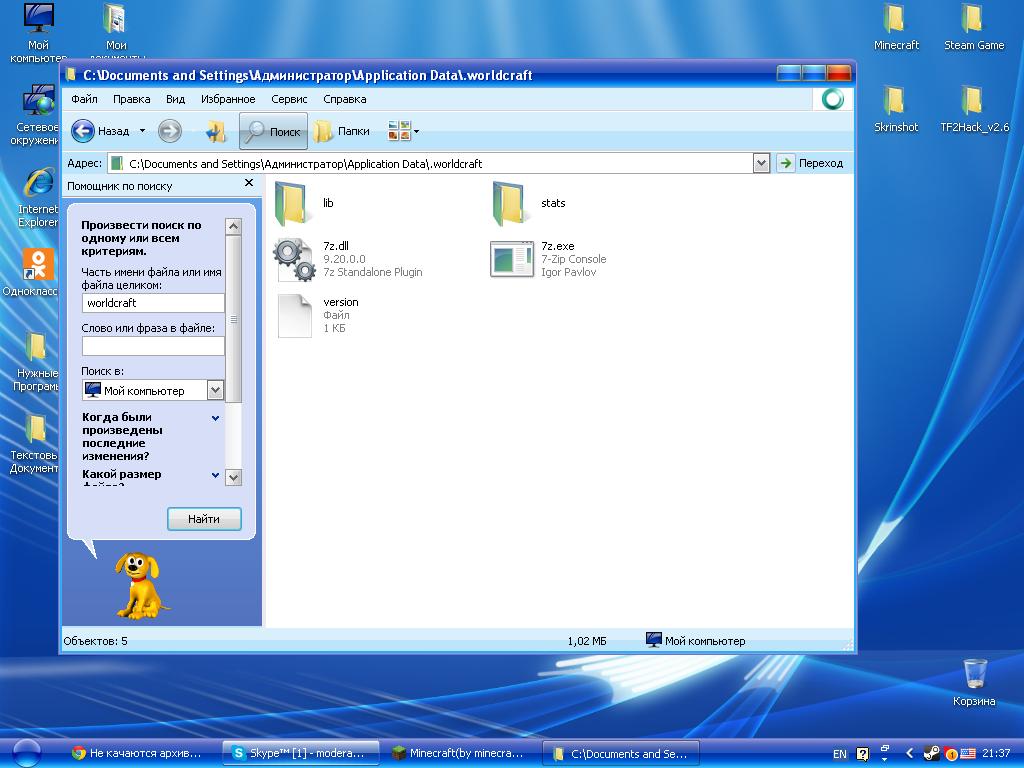Expand the address bar dropdown arrow
Screen dimensions: 1024x768
[x=761, y=163]
